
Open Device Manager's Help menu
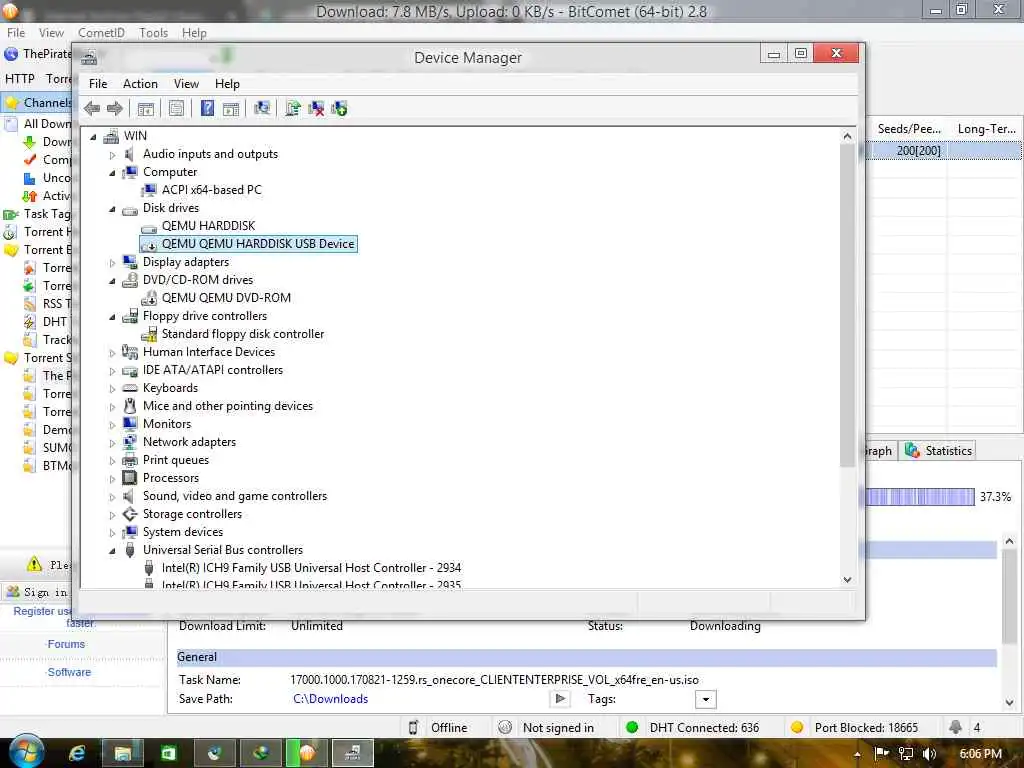227,84
